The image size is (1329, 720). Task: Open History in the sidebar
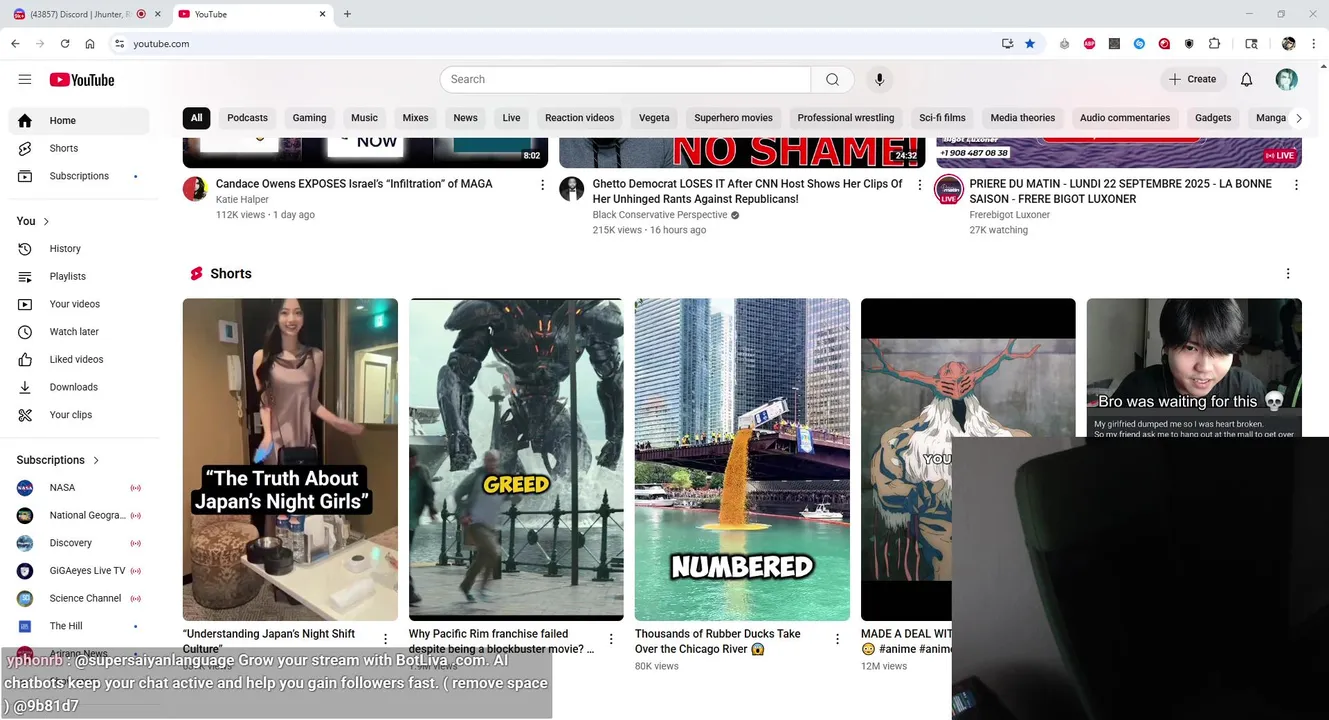(79, 249)
